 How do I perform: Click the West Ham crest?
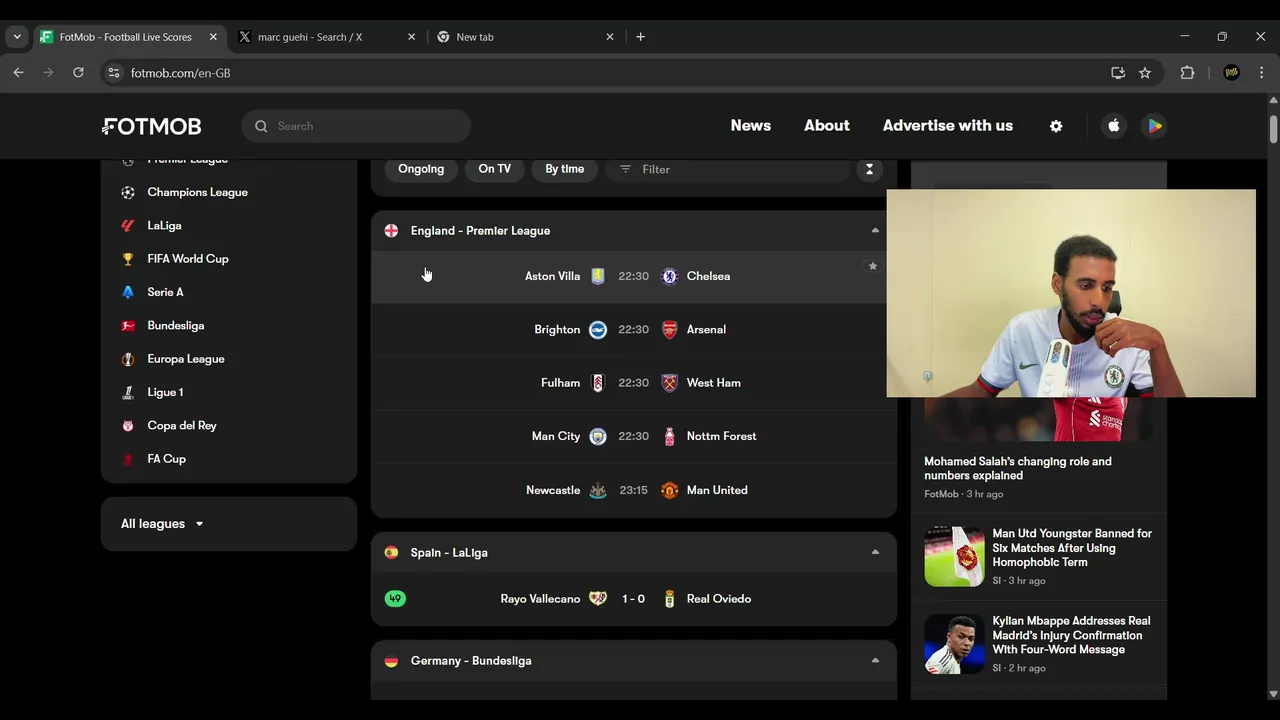coord(670,383)
